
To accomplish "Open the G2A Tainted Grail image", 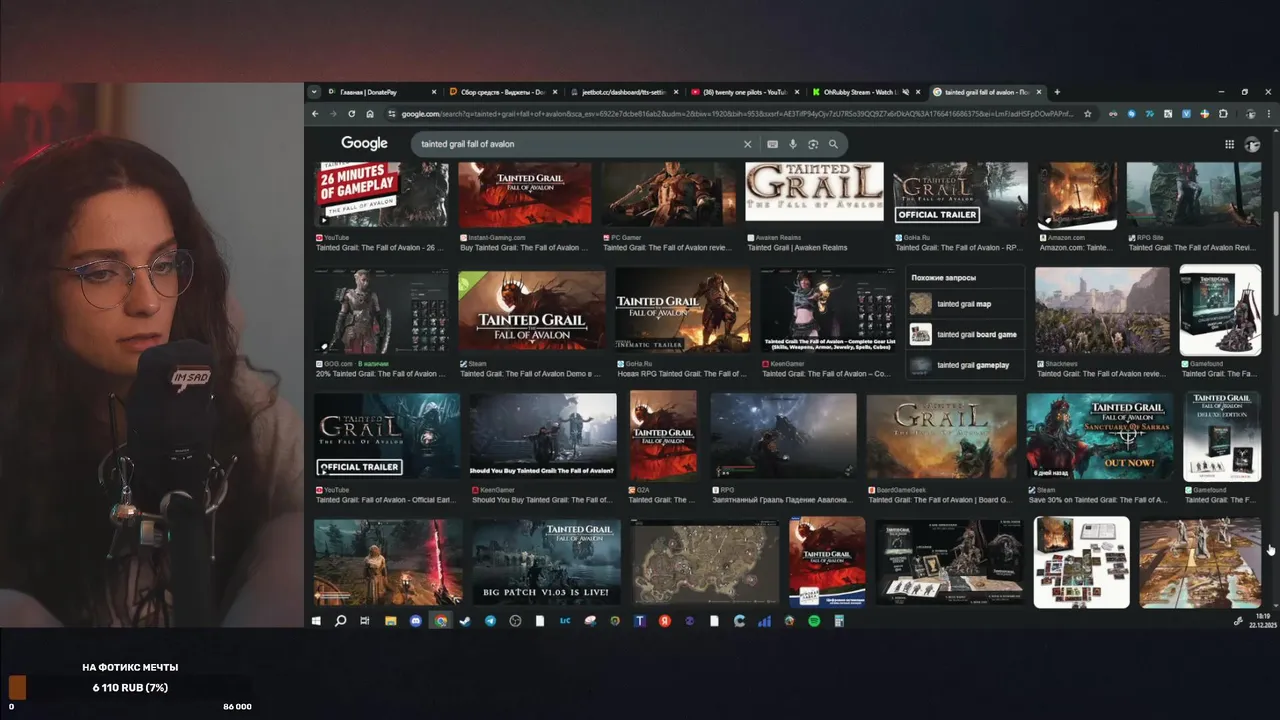I will coord(663,436).
